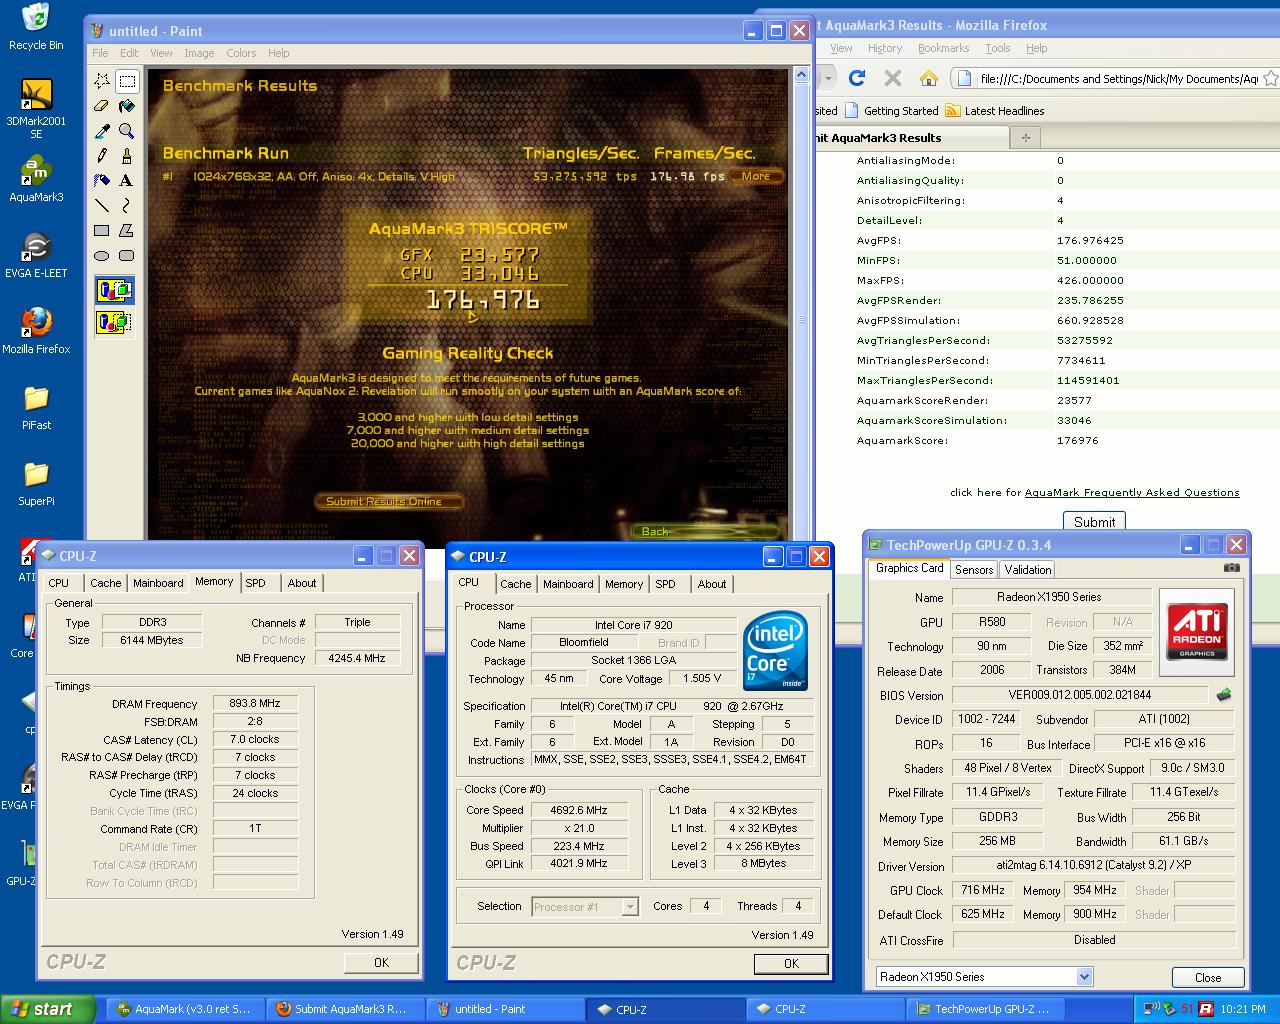1280x1024 pixels.
Task: Open the SuperPi desktop folder
Action: (36, 483)
